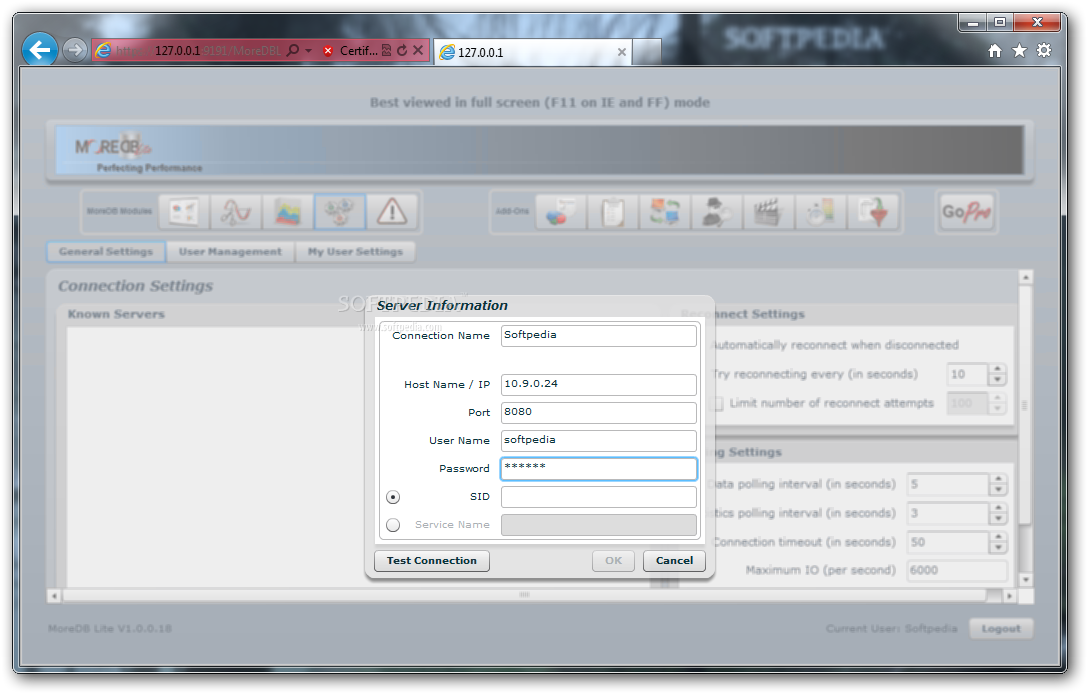The image size is (1088, 694).
Task: Open the spy detective add-on icon
Action: tap(717, 212)
